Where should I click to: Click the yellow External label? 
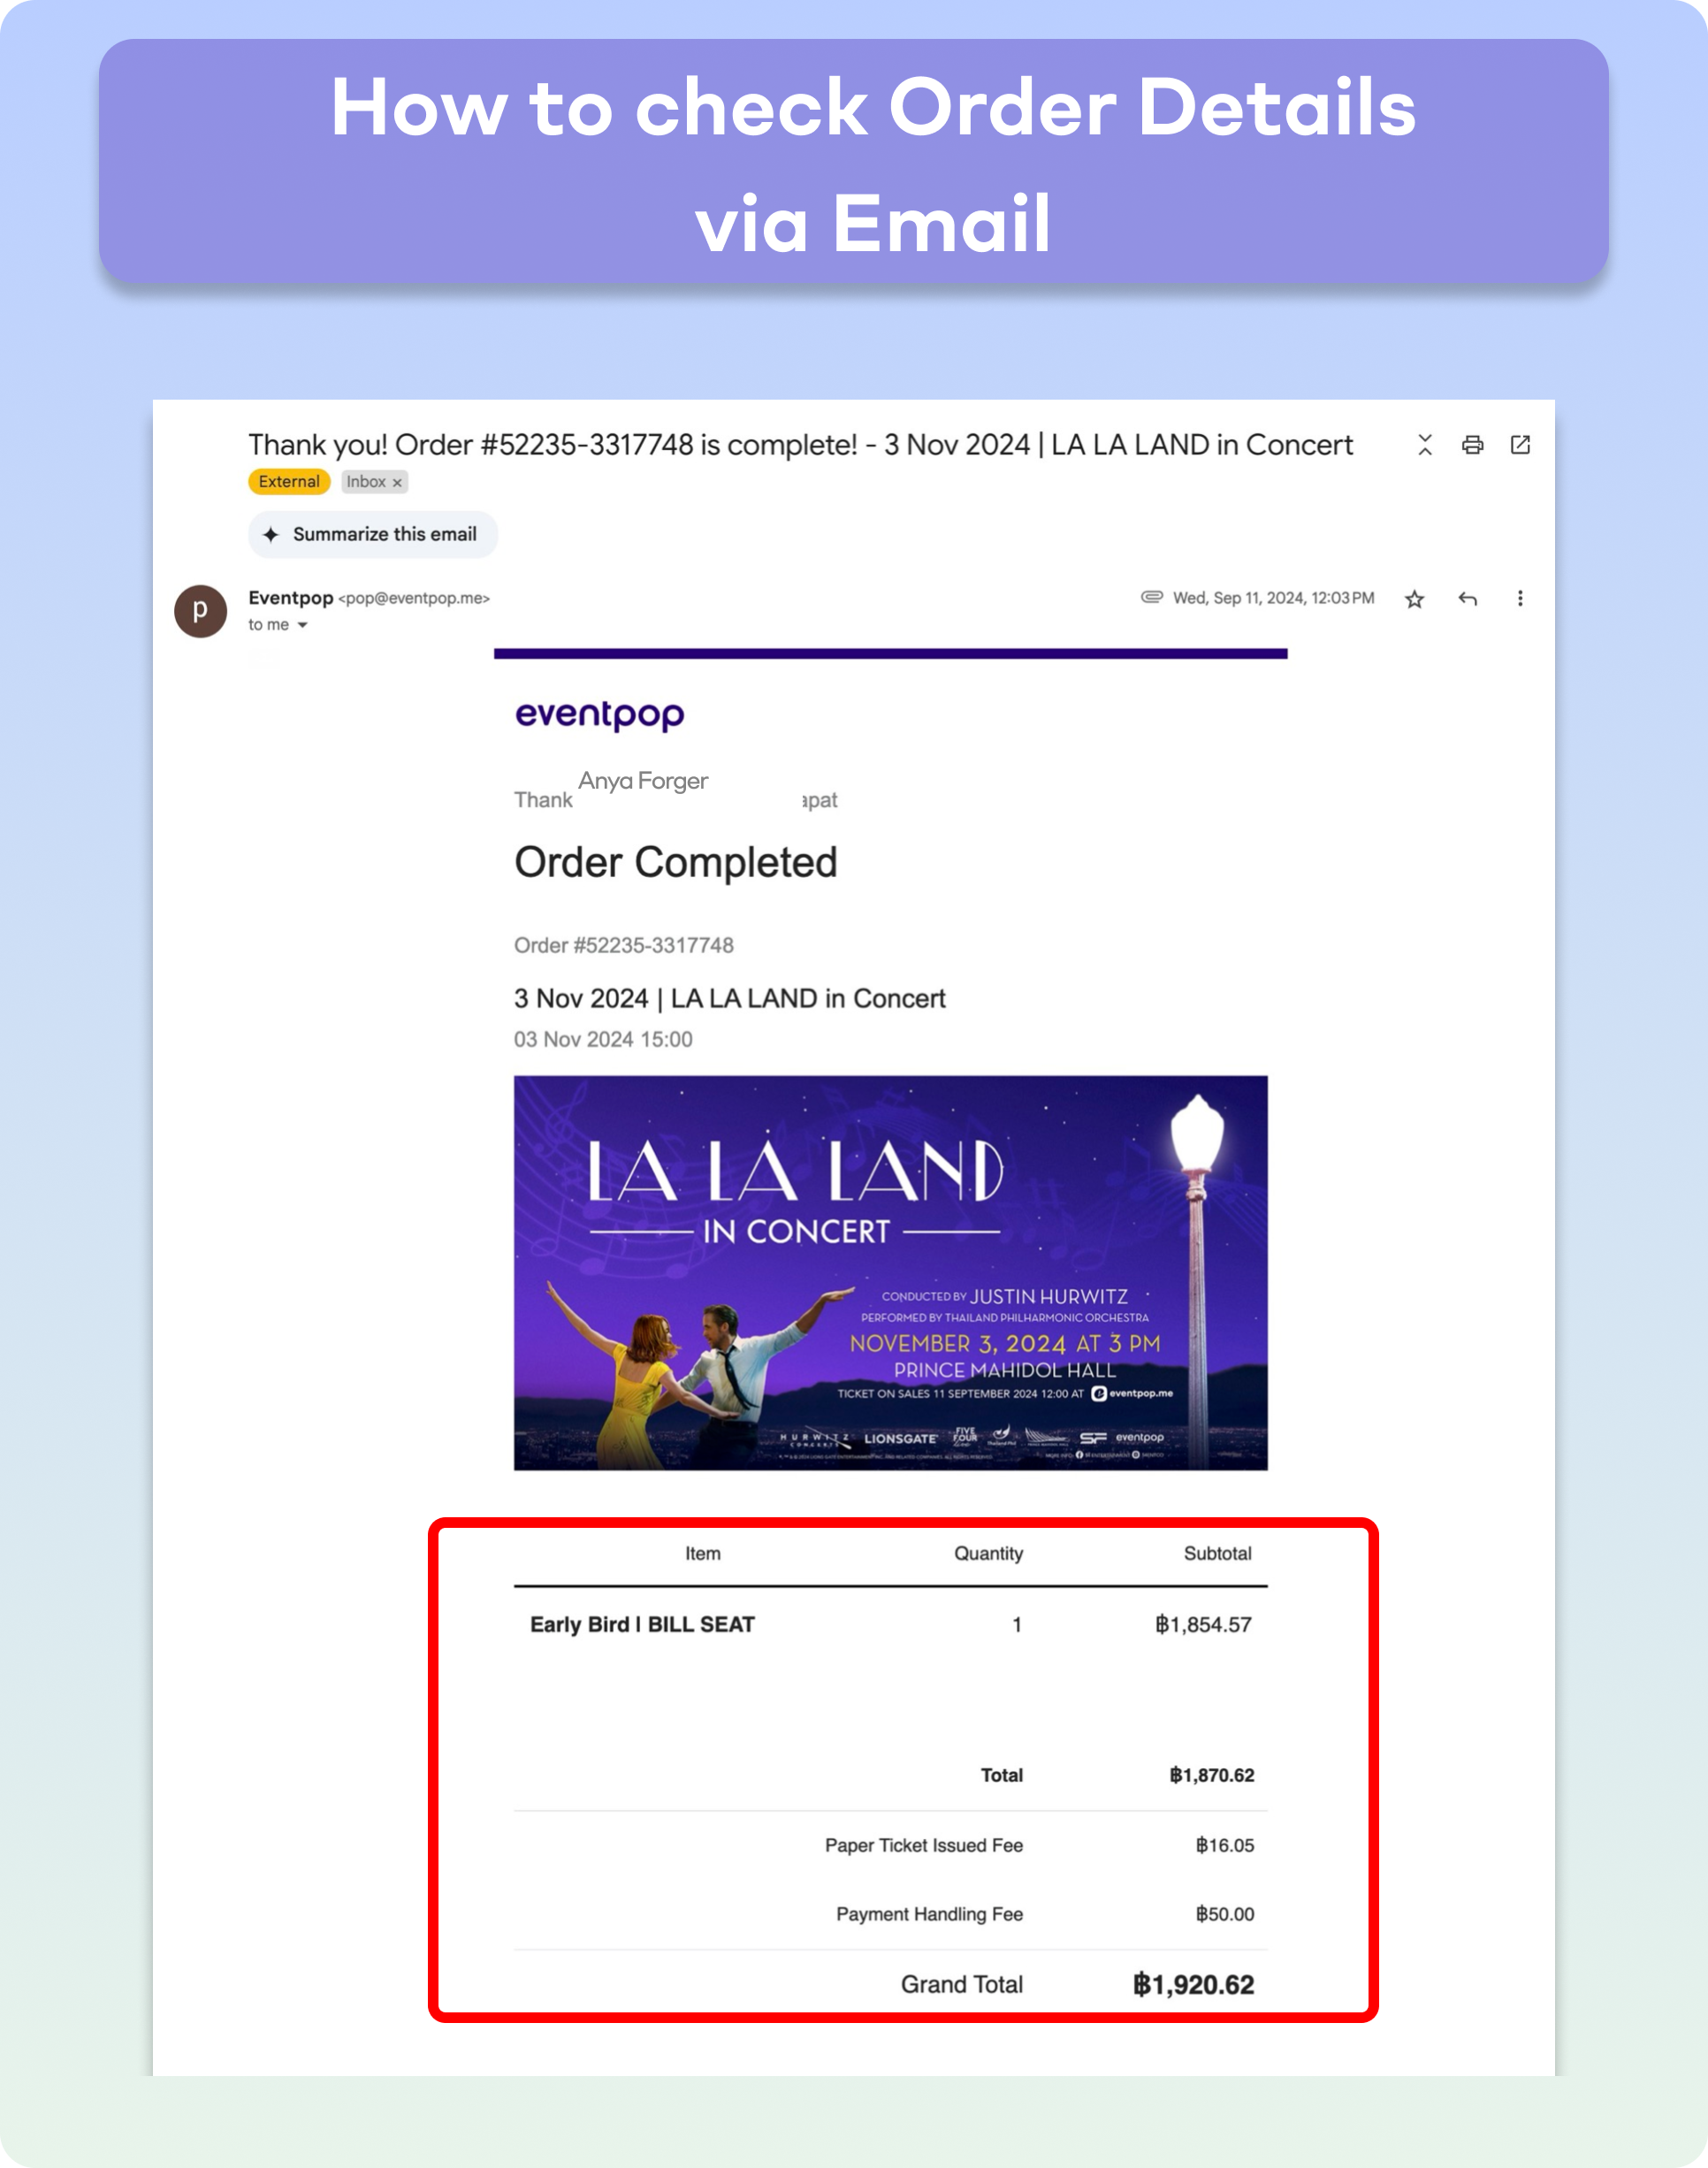pyautogui.click(x=289, y=482)
